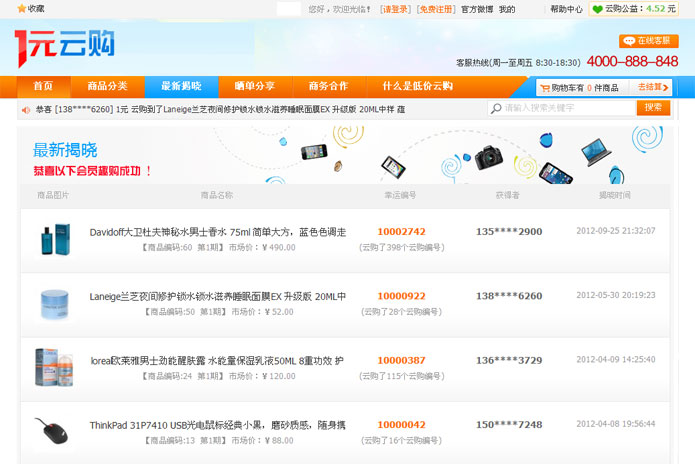The image size is (695, 464).
Task: Click the 去结算 checkout button
Action: pyautogui.click(x=653, y=87)
